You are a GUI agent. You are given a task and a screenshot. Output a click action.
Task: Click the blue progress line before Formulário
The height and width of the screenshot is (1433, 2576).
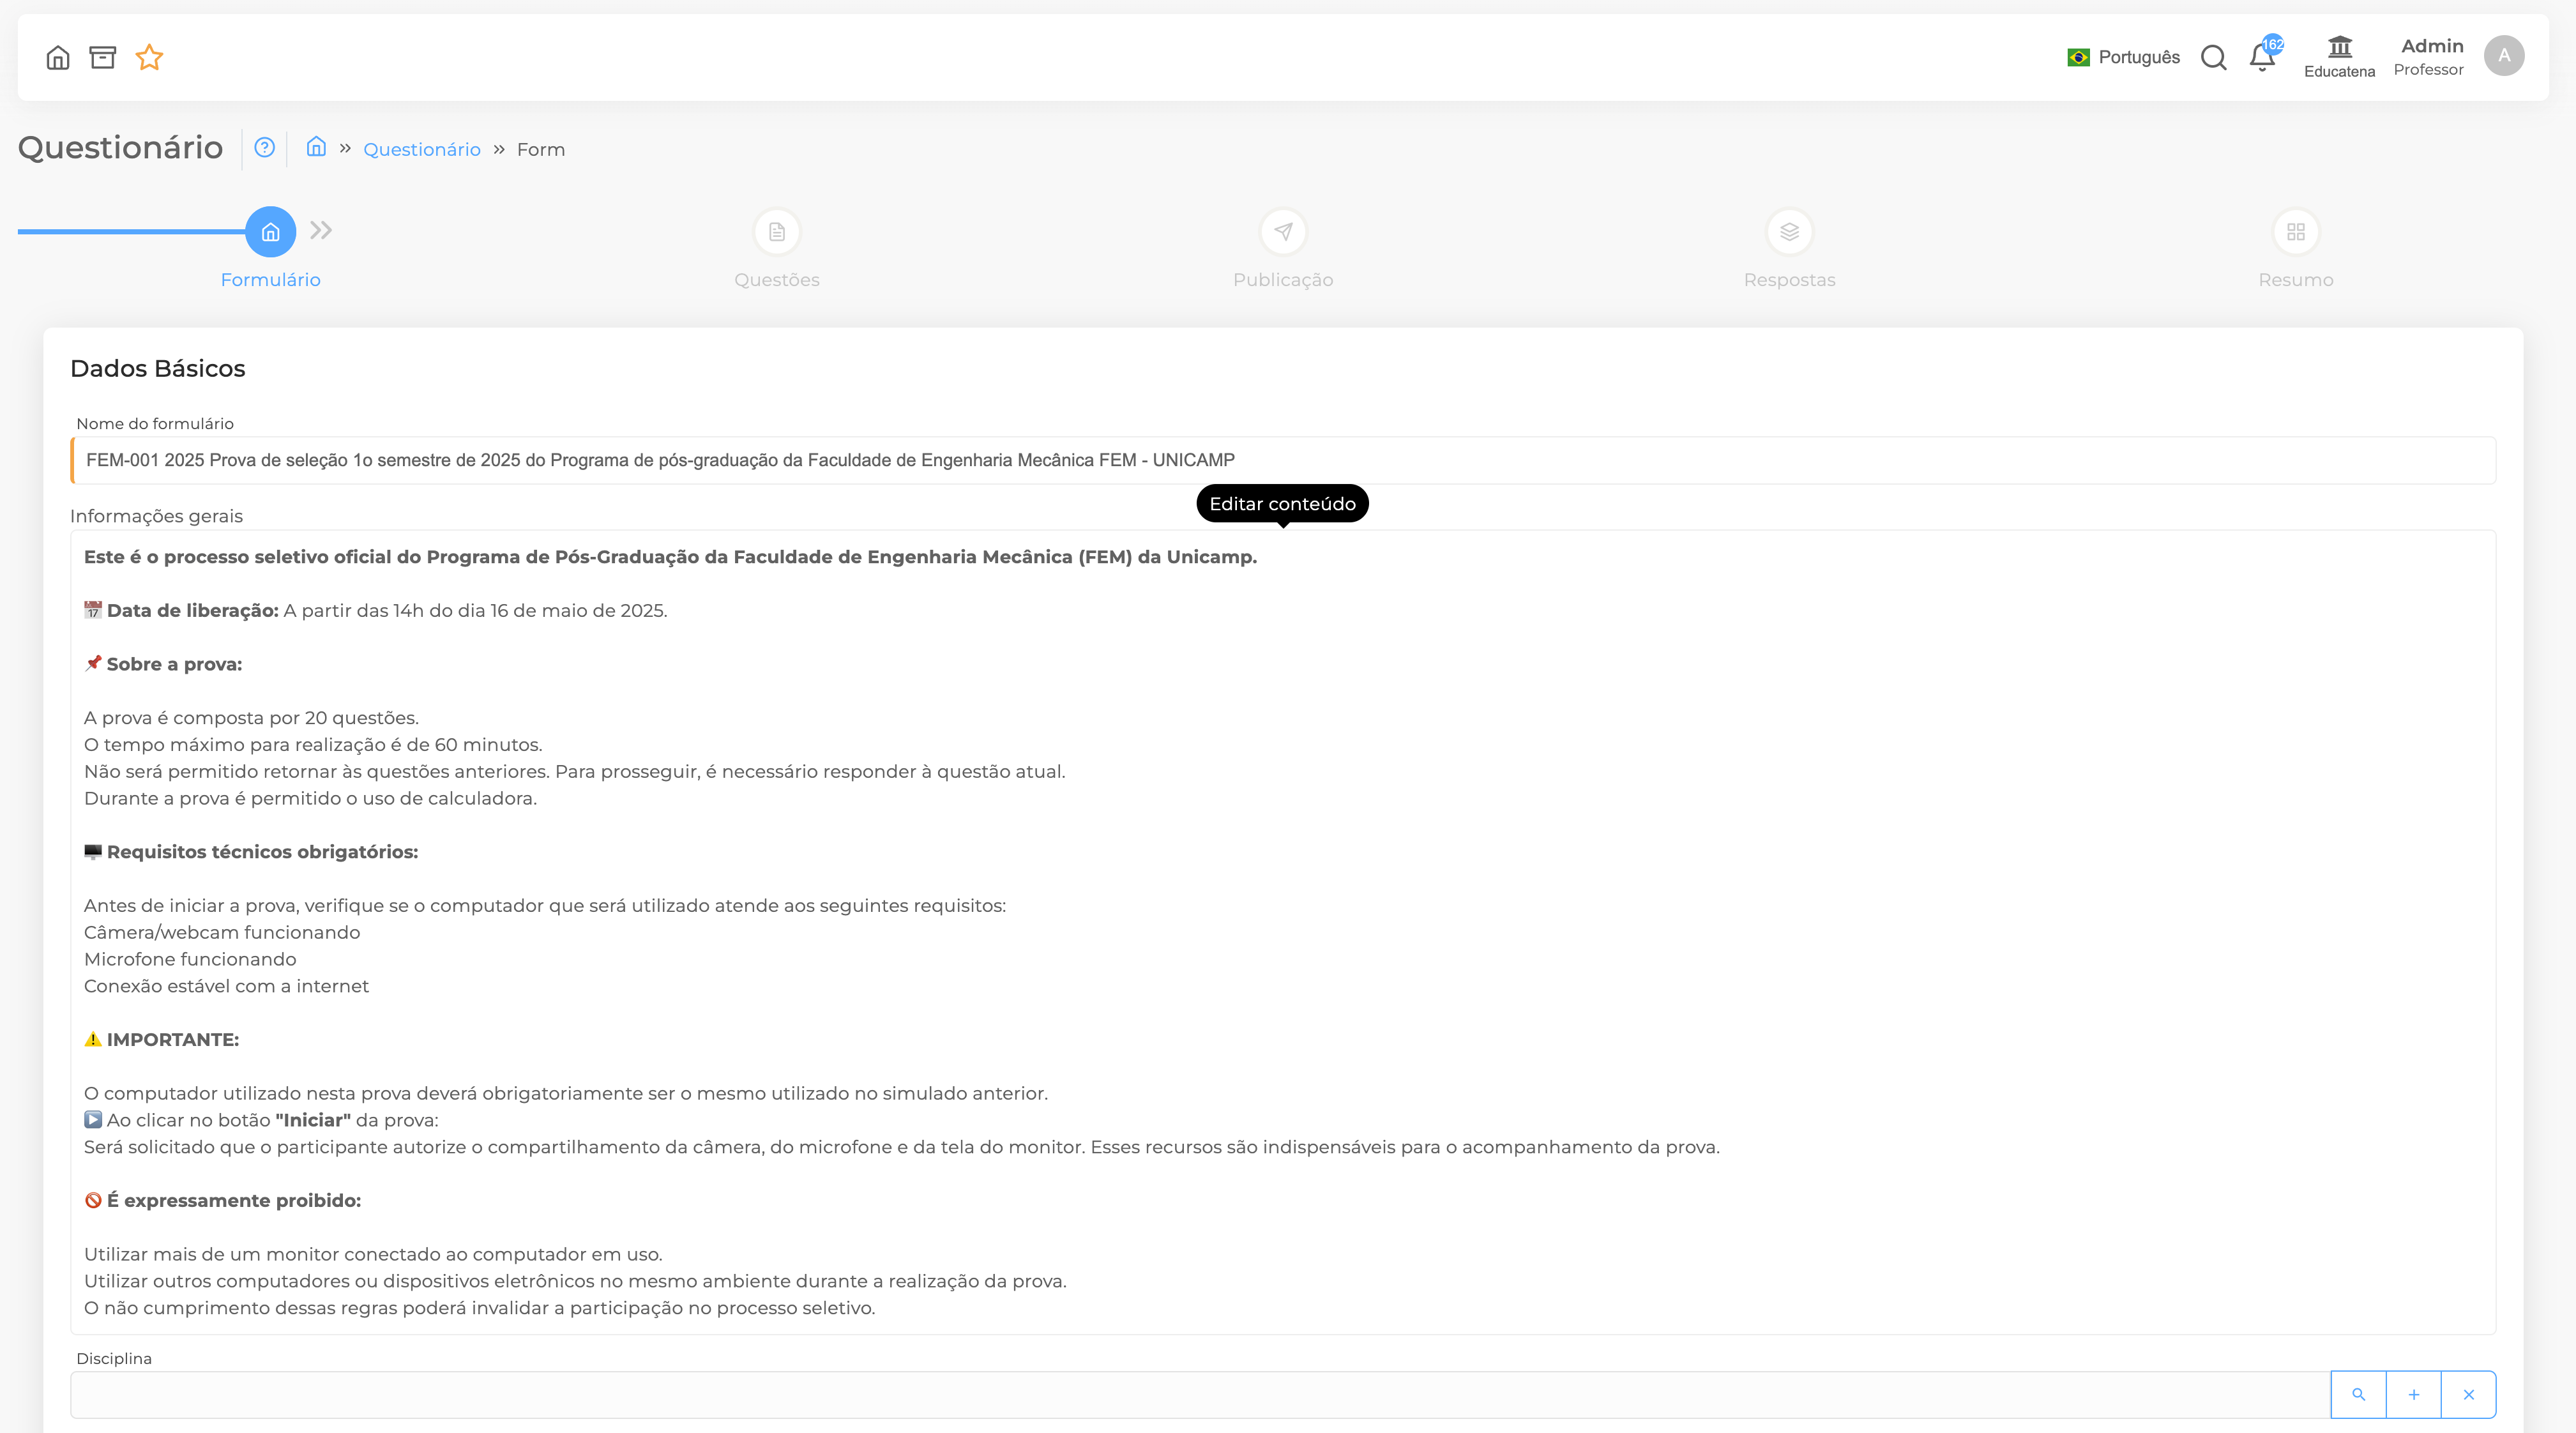click(x=131, y=232)
